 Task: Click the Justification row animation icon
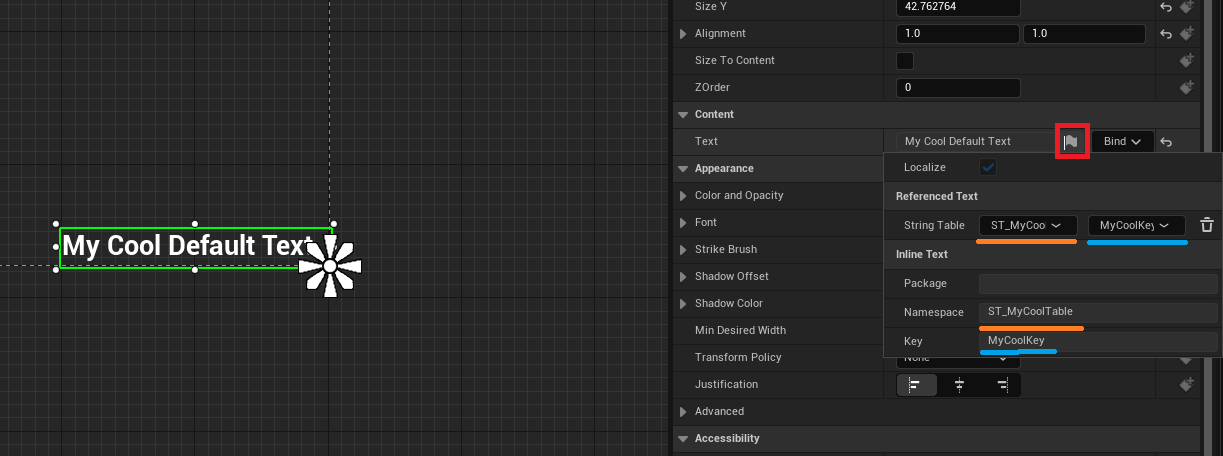pos(1187,385)
